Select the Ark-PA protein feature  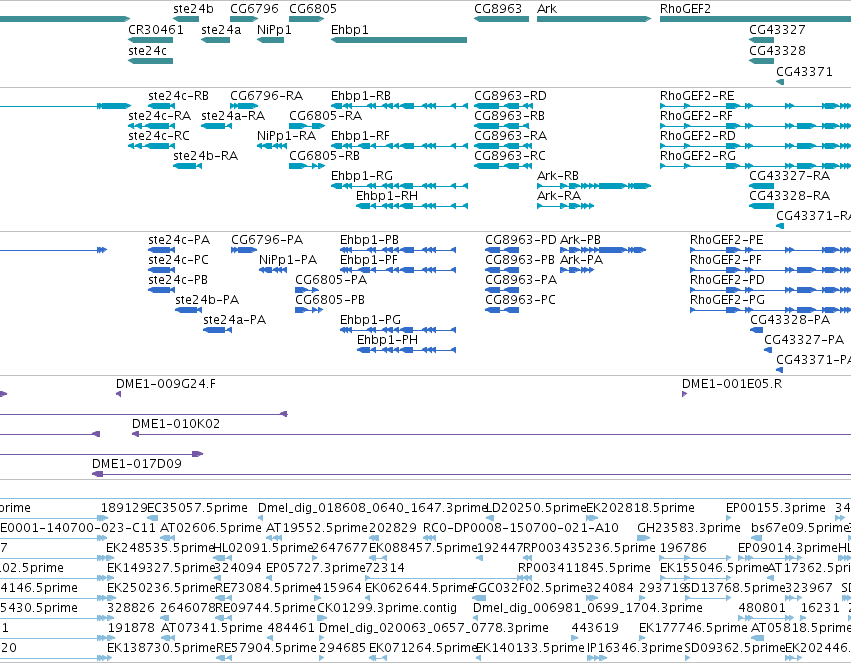click(577, 270)
